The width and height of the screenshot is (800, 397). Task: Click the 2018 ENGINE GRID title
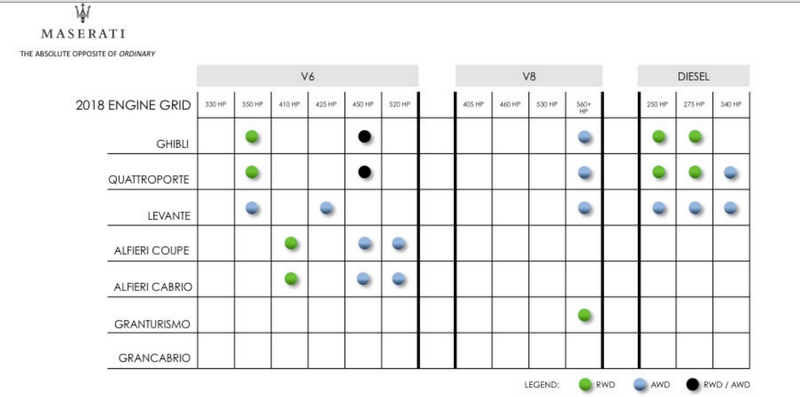click(x=134, y=106)
